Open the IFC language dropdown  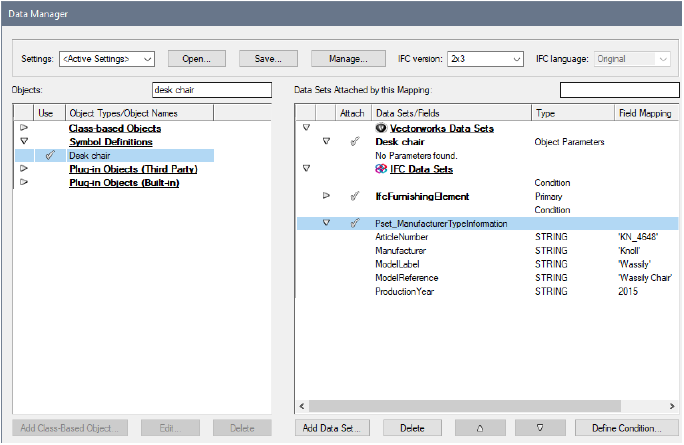632,58
